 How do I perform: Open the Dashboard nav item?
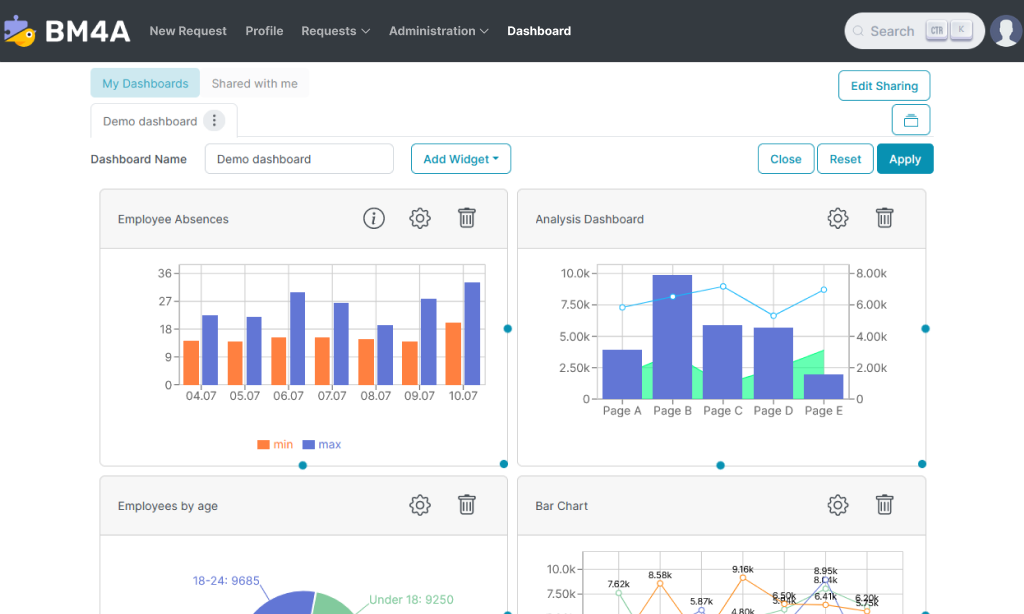(539, 31)
